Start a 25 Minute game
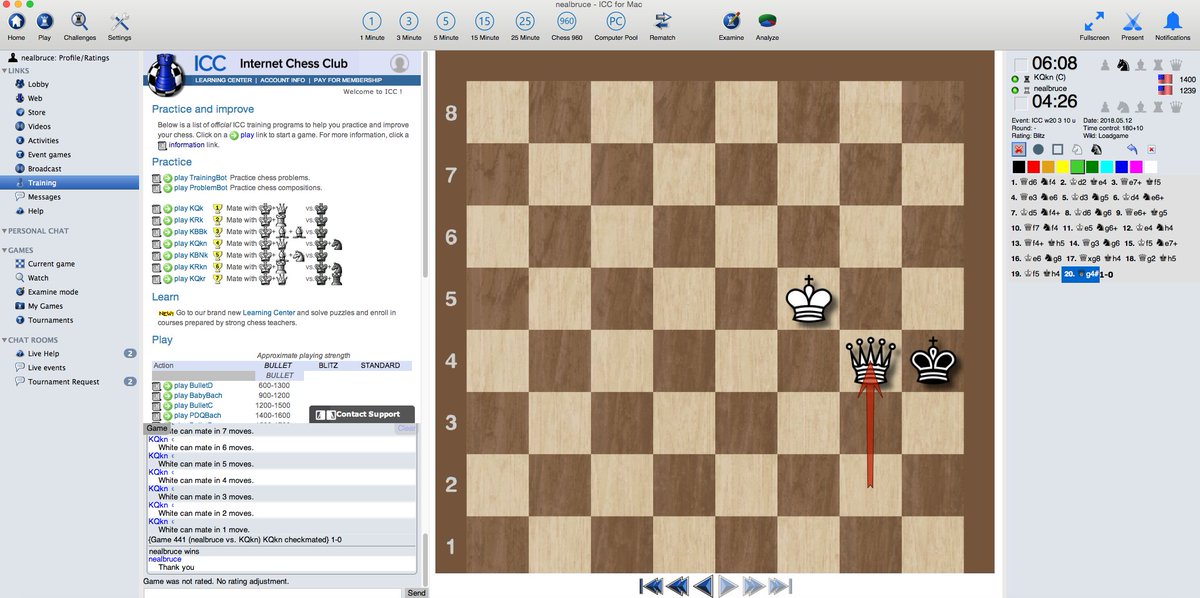 click(x=525, y=24)
